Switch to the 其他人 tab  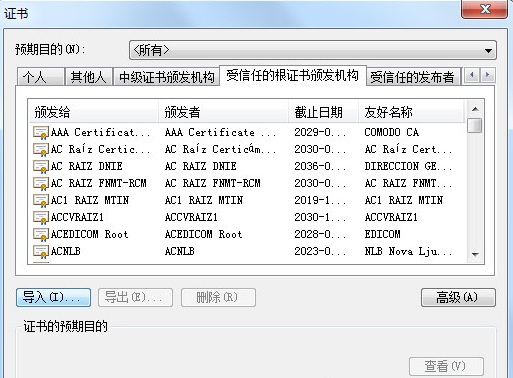pyautogui.click(x=88, y=77)
